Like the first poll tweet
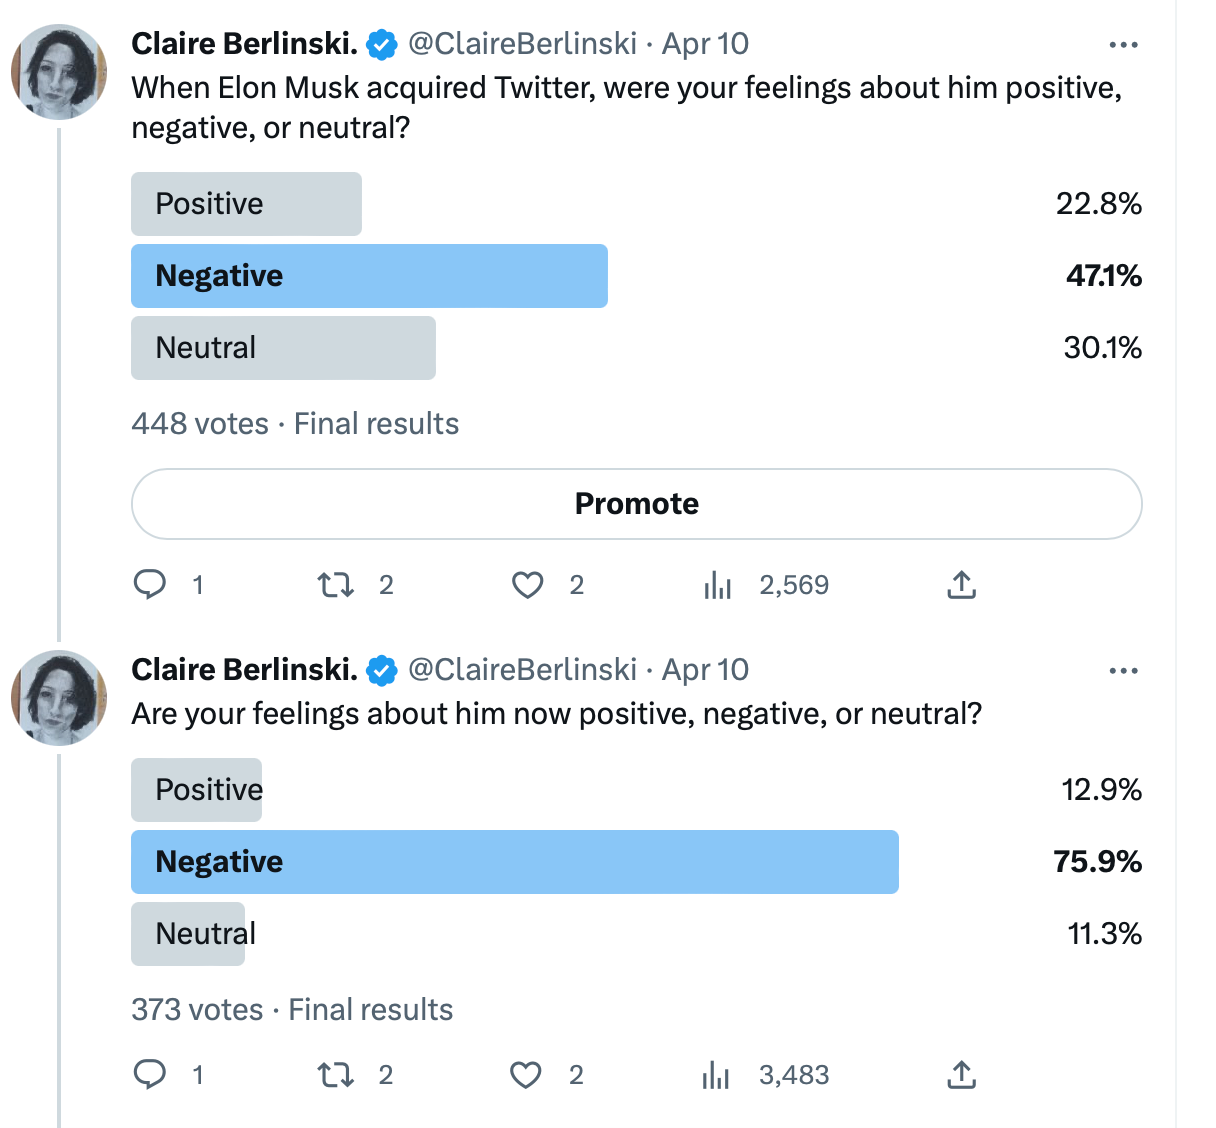Image resolution: width=1216 pixels, height=1128 pixels. coord(527,584)
